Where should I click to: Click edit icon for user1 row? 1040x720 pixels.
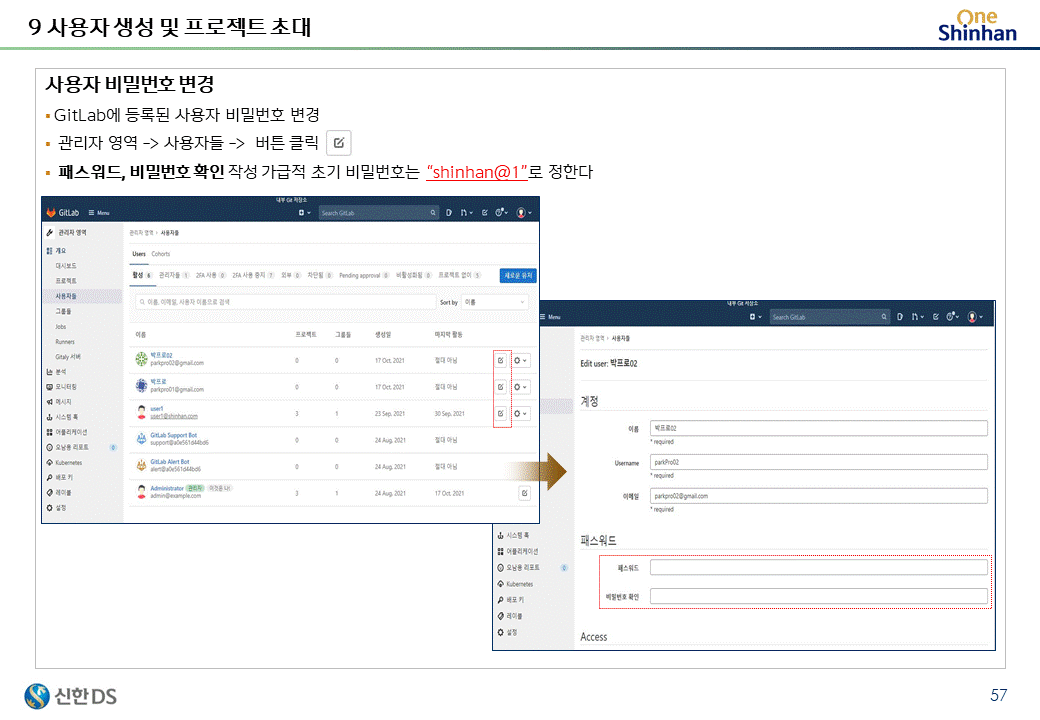point(501,414)
